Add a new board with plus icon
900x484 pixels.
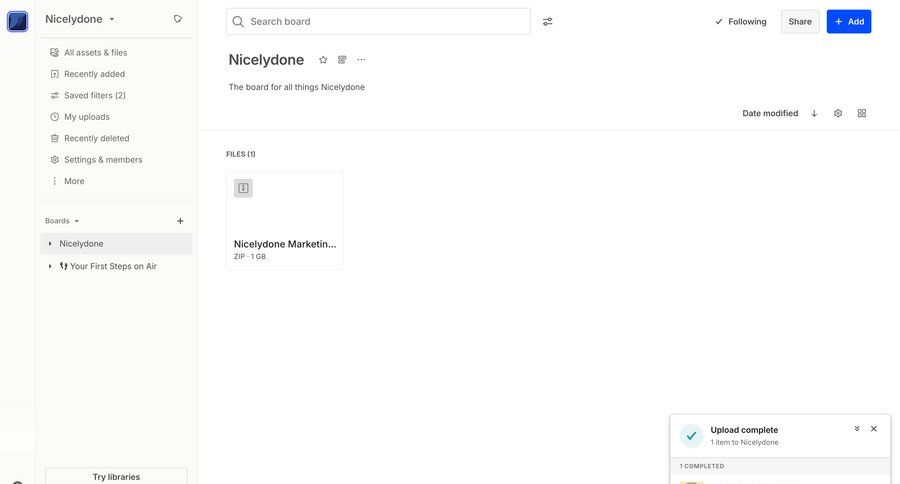pos(180,221)
